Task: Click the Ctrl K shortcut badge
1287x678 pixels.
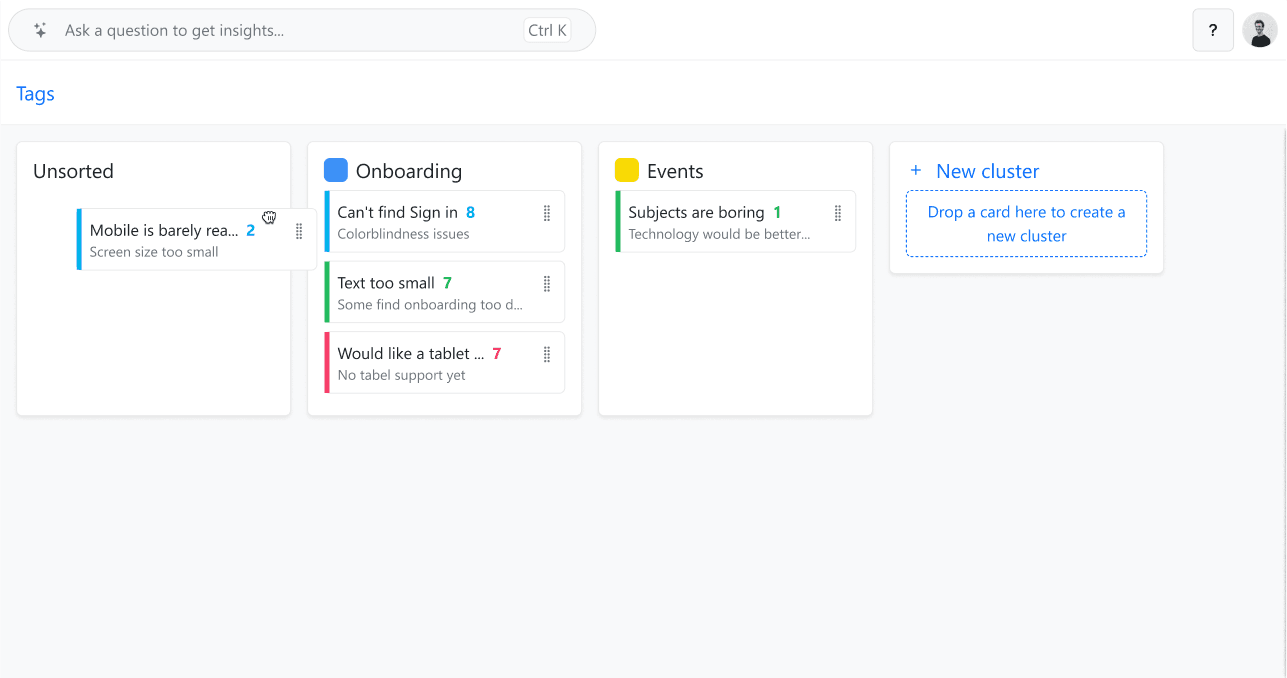Action: pos(547,30)
